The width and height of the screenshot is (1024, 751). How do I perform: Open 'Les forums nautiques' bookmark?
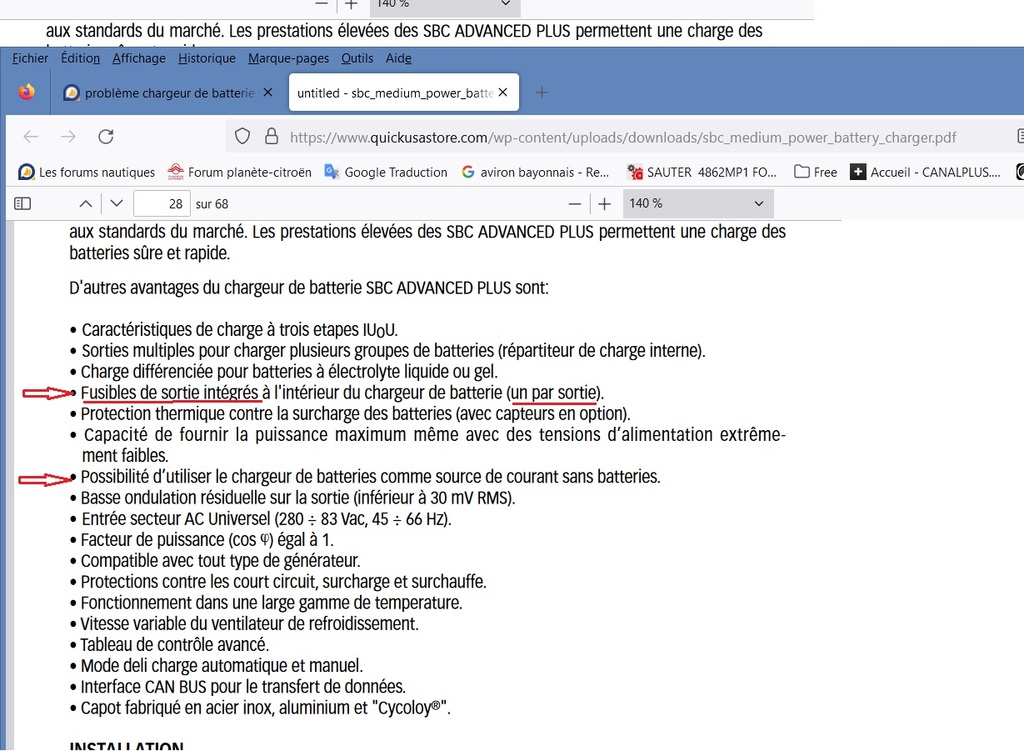(87, 172)
